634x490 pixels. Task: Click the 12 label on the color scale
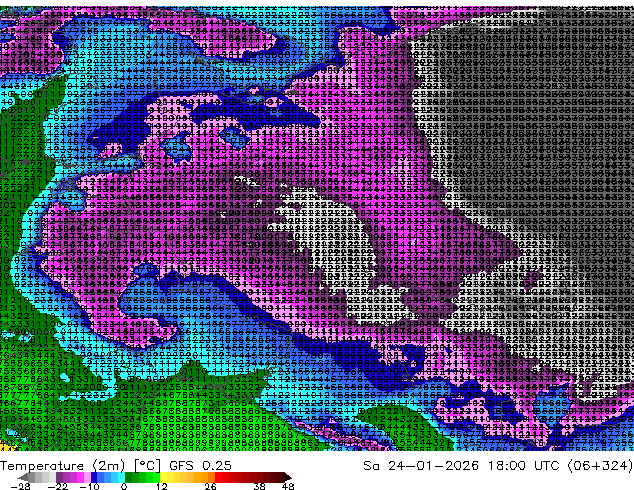click(x=162, y=486)
